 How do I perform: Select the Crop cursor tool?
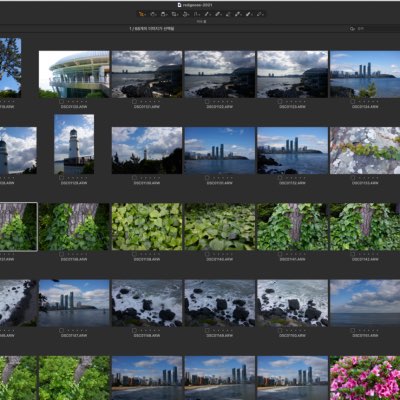[174, 14]
